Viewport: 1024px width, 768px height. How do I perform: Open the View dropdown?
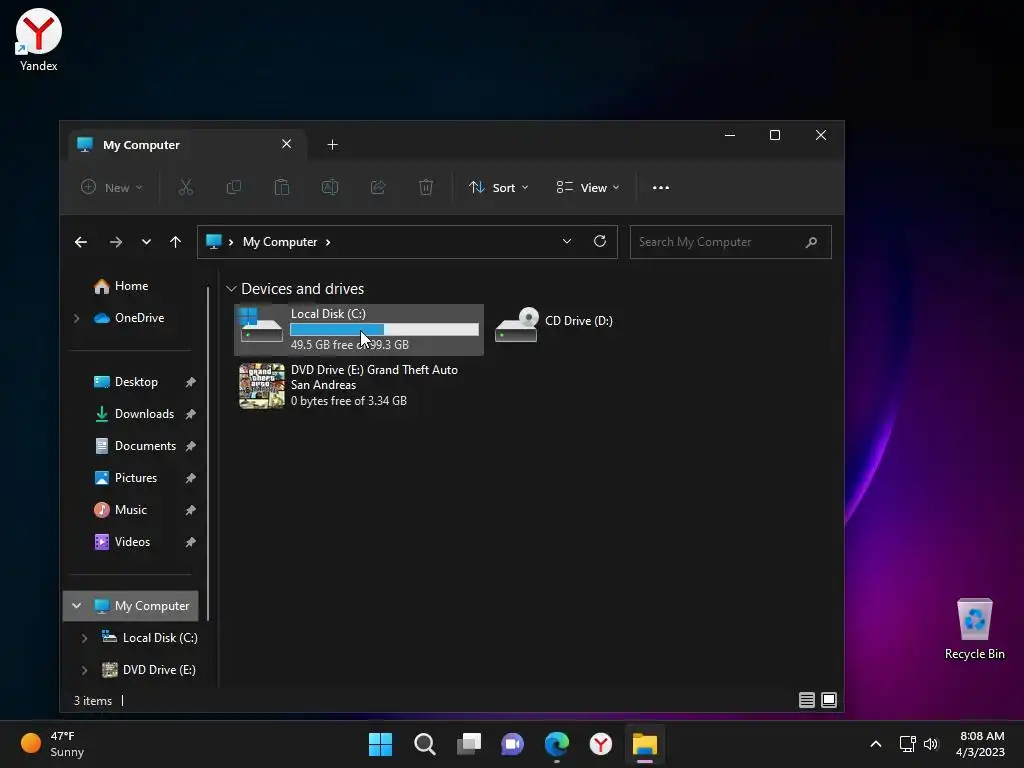[587, 187]
